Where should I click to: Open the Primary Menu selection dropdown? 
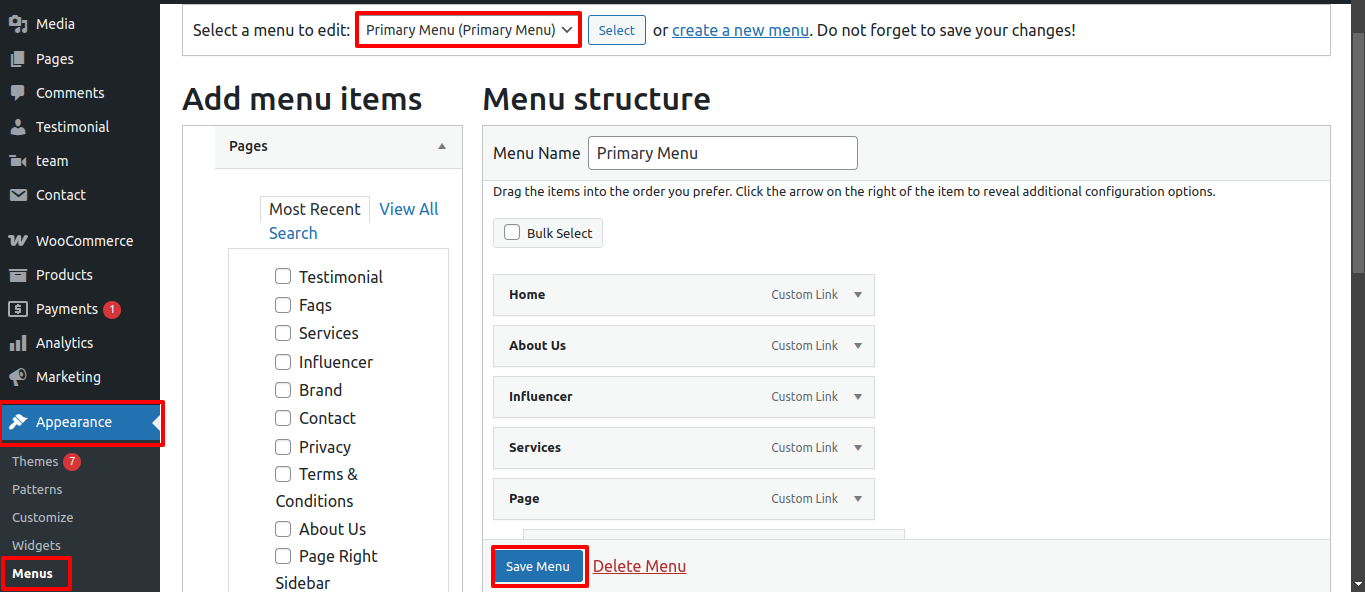pyautogui.click(x=468, y=30)
